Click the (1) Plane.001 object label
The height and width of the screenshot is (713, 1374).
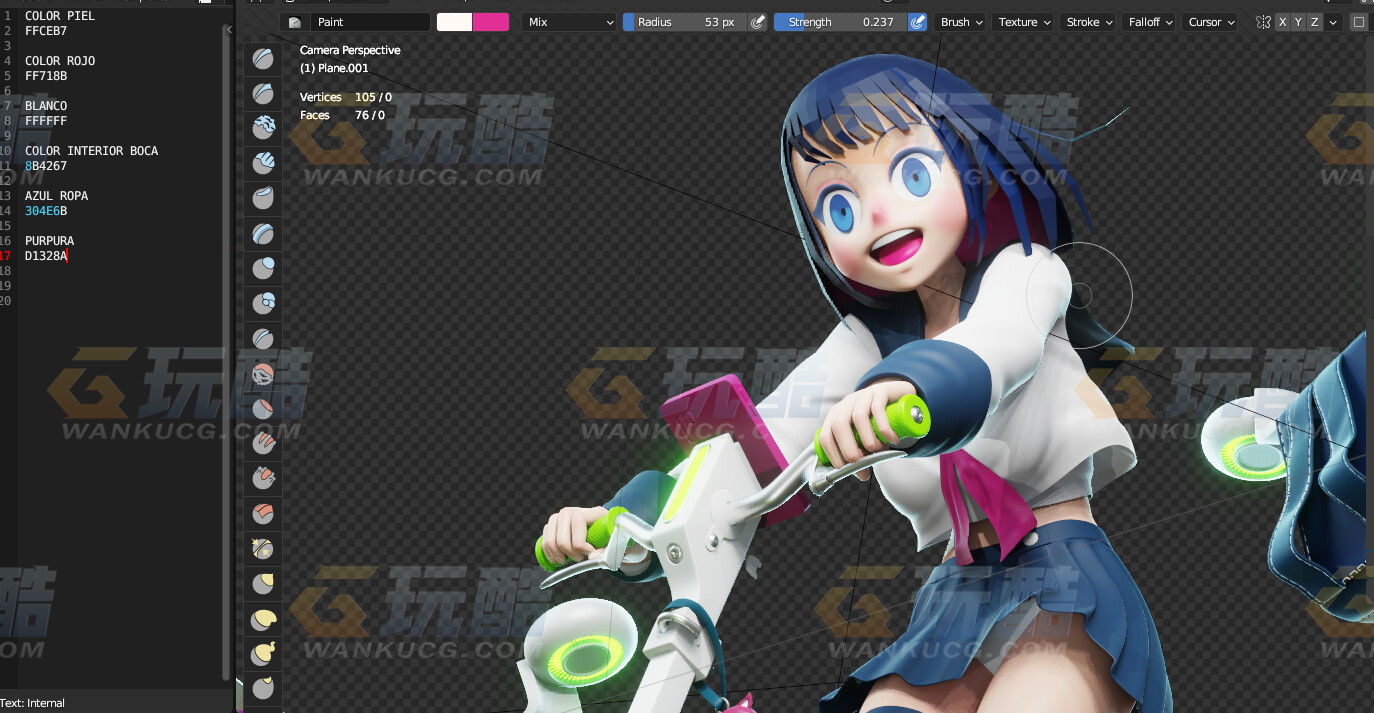pos(334,68)
